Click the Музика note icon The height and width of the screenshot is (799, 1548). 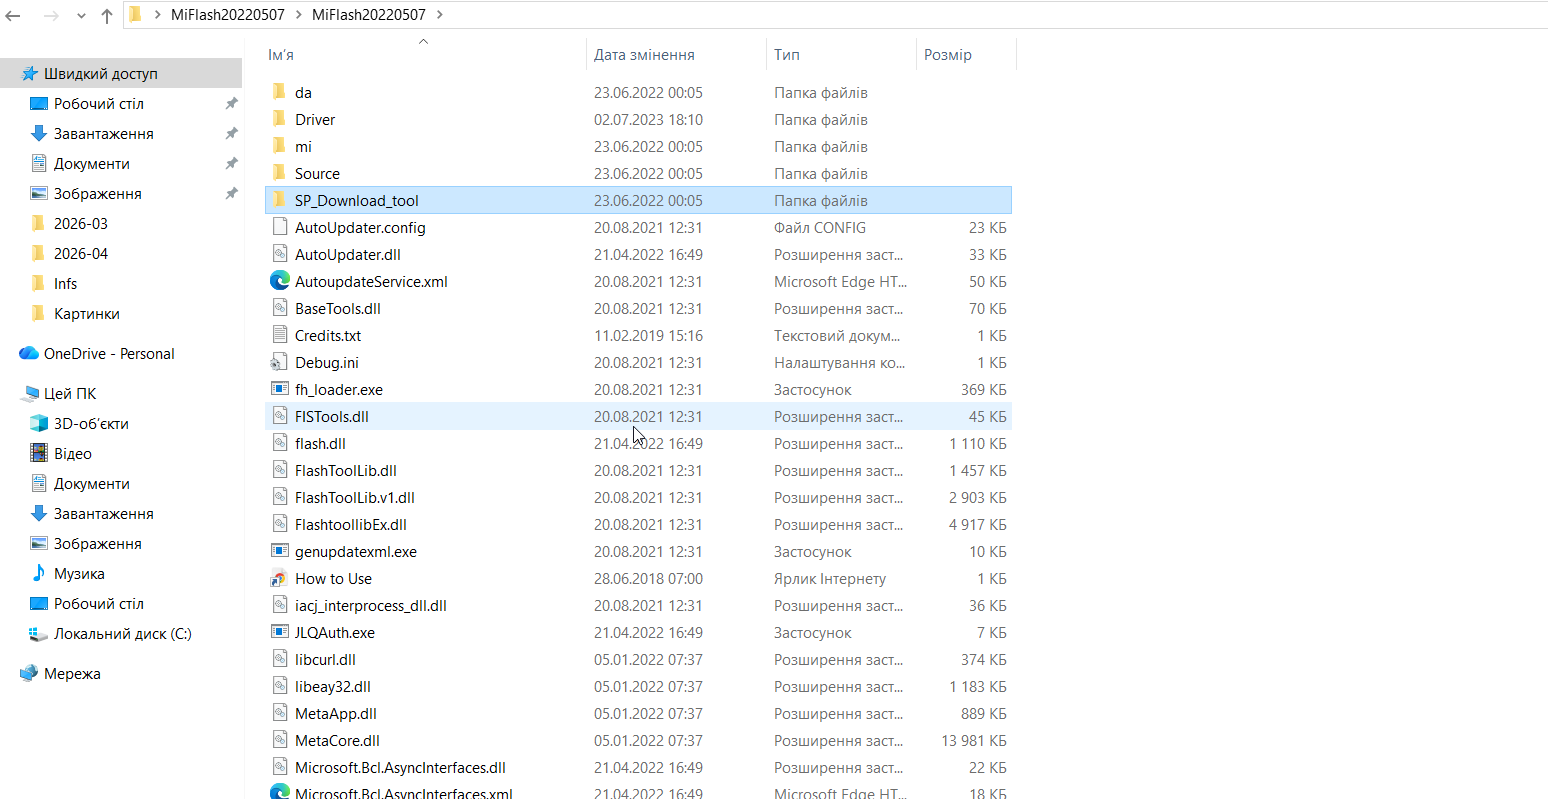click(39, 574)
